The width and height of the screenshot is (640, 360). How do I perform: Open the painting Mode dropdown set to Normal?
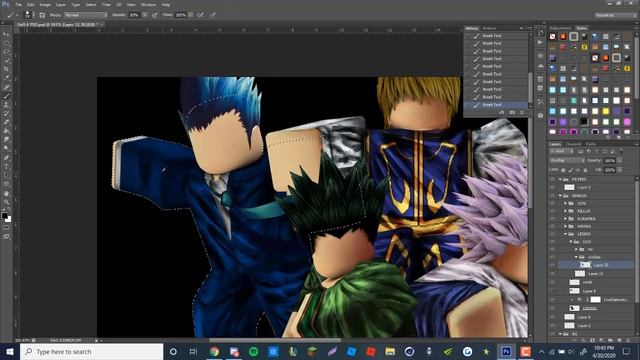coord(86,15)
